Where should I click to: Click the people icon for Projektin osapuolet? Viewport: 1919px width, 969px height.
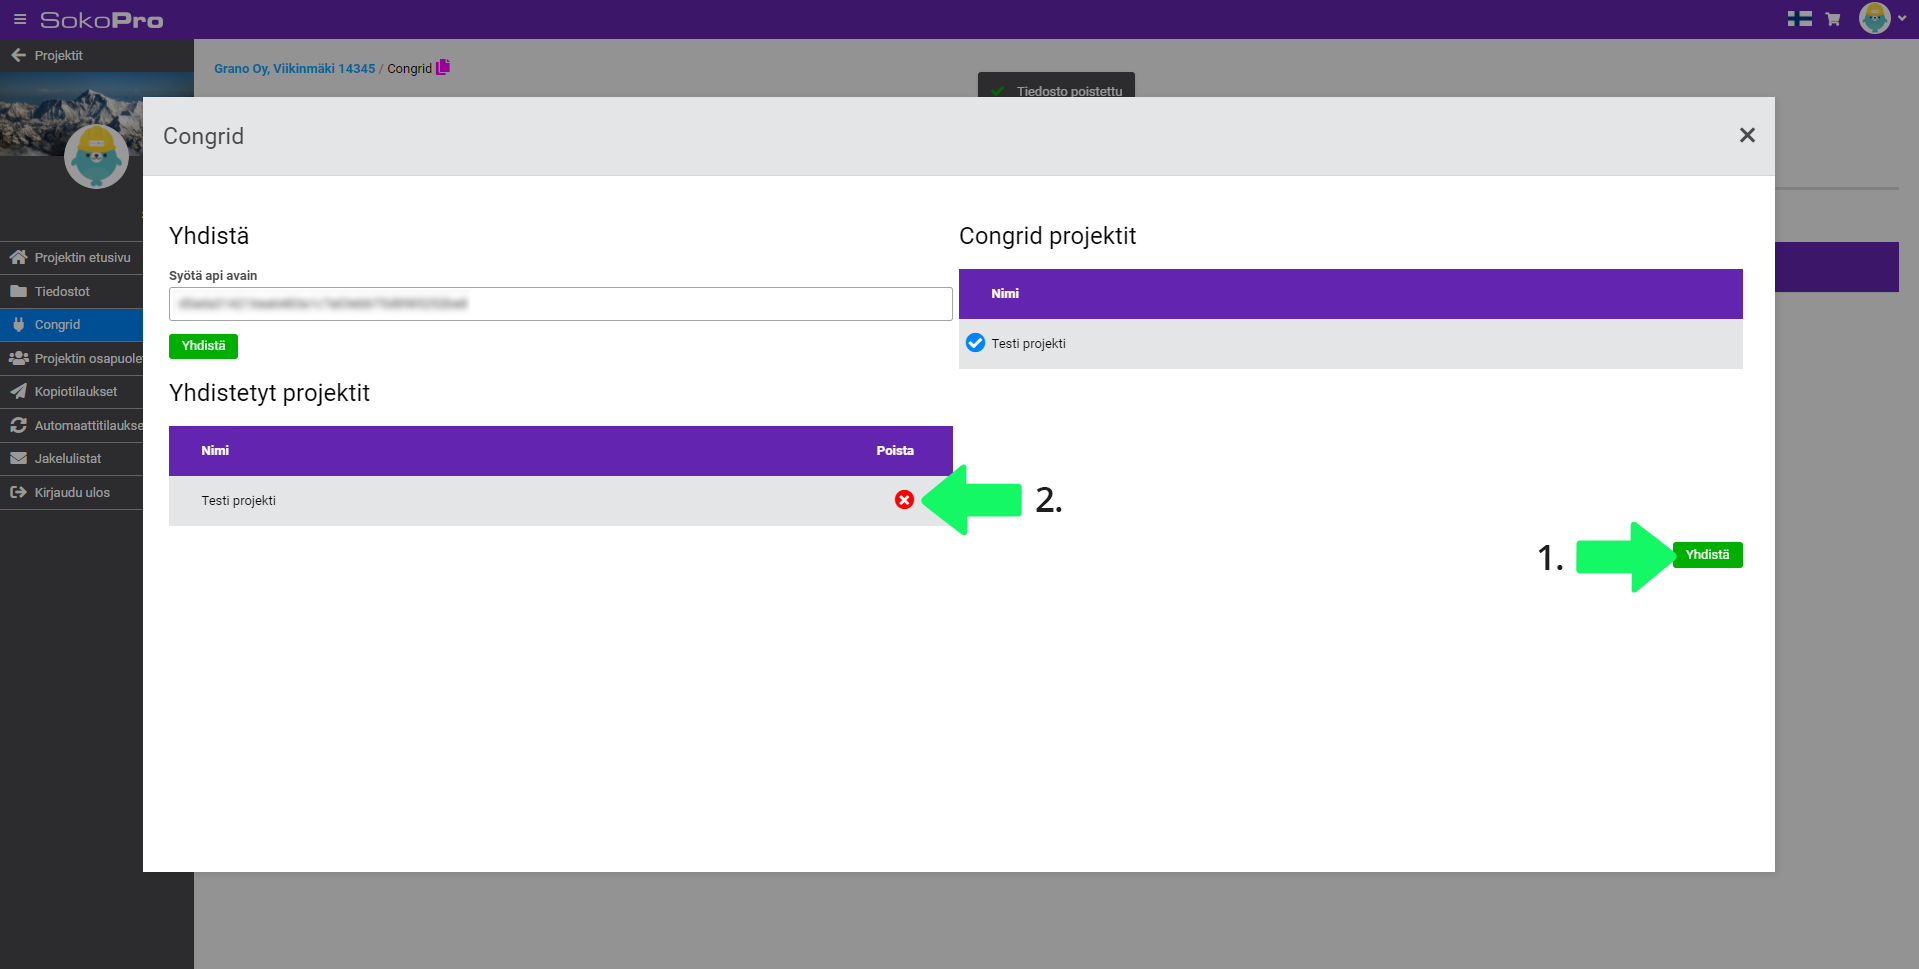(x=18, y=358)
